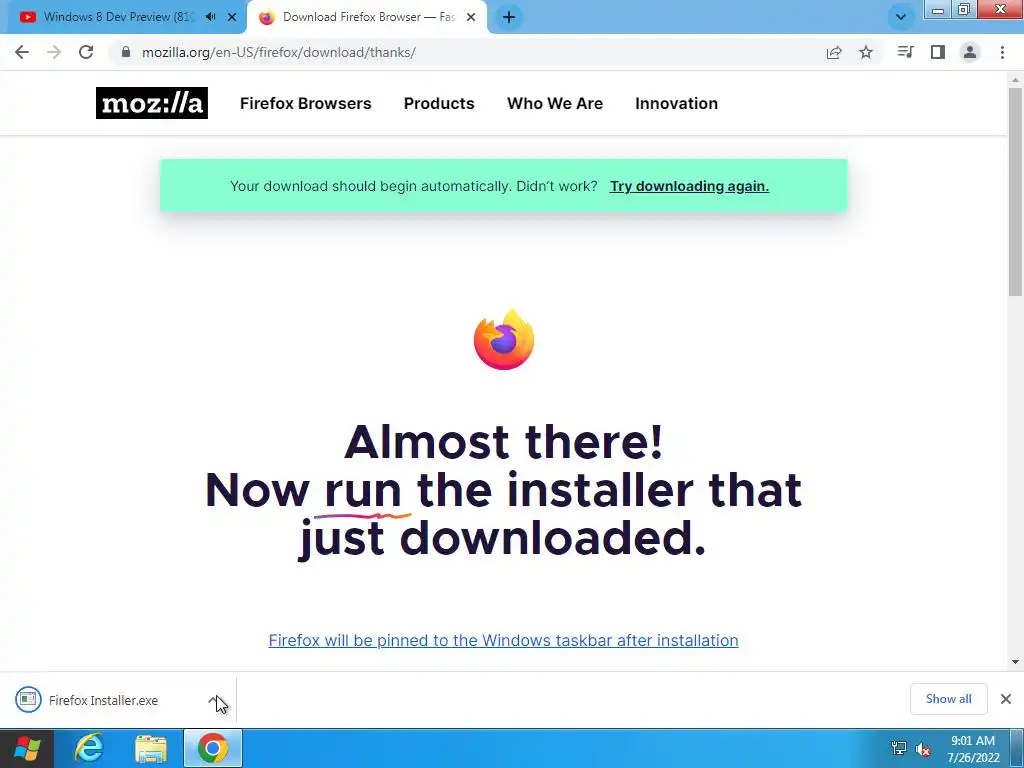
Task: Open the Windows Start button
Action: click(27, 748)
